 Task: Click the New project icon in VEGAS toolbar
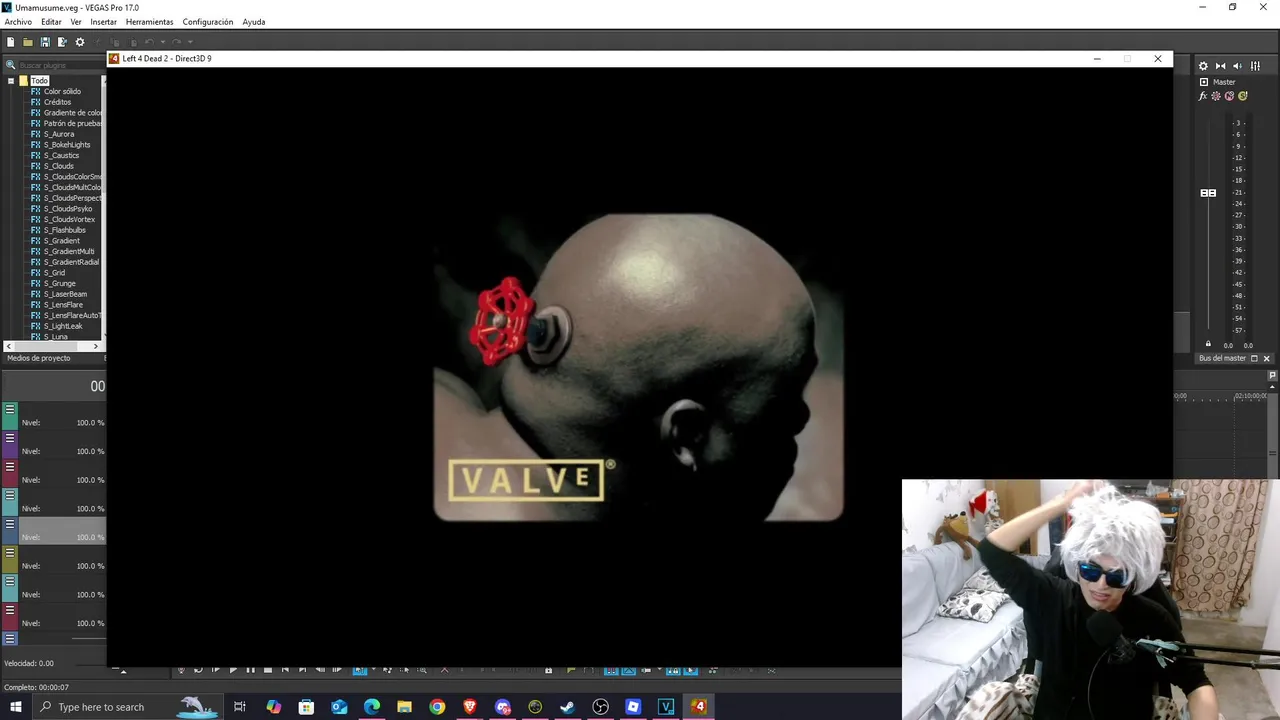11,42
